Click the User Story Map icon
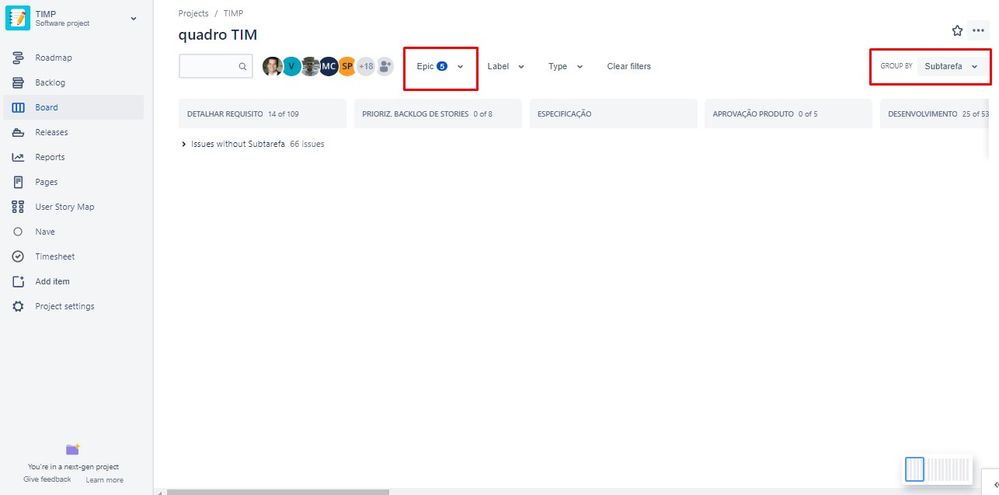 18,207
